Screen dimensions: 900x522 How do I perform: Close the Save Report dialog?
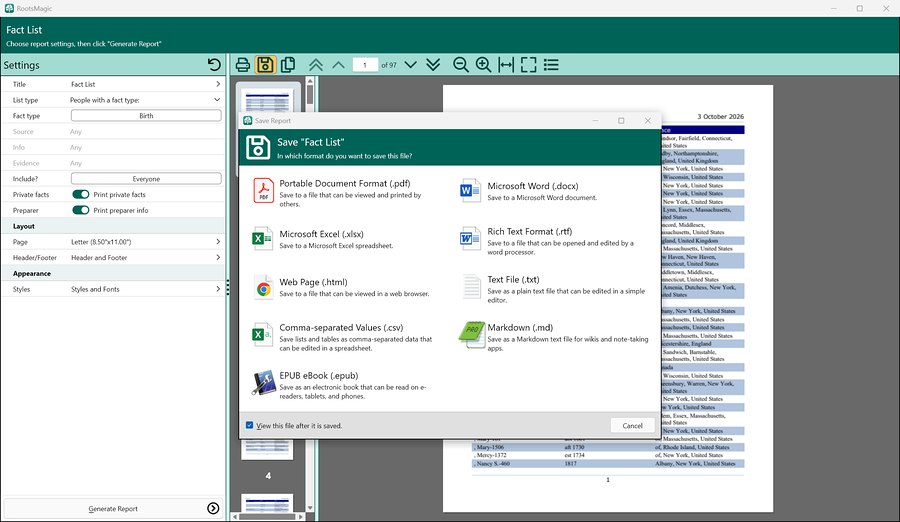[647, 121]
